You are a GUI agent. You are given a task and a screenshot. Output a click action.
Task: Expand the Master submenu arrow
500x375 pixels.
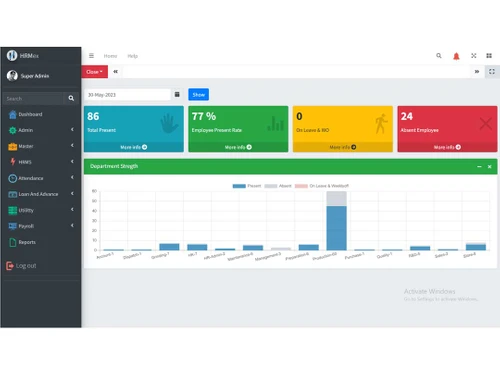click(x=72, y=146)
